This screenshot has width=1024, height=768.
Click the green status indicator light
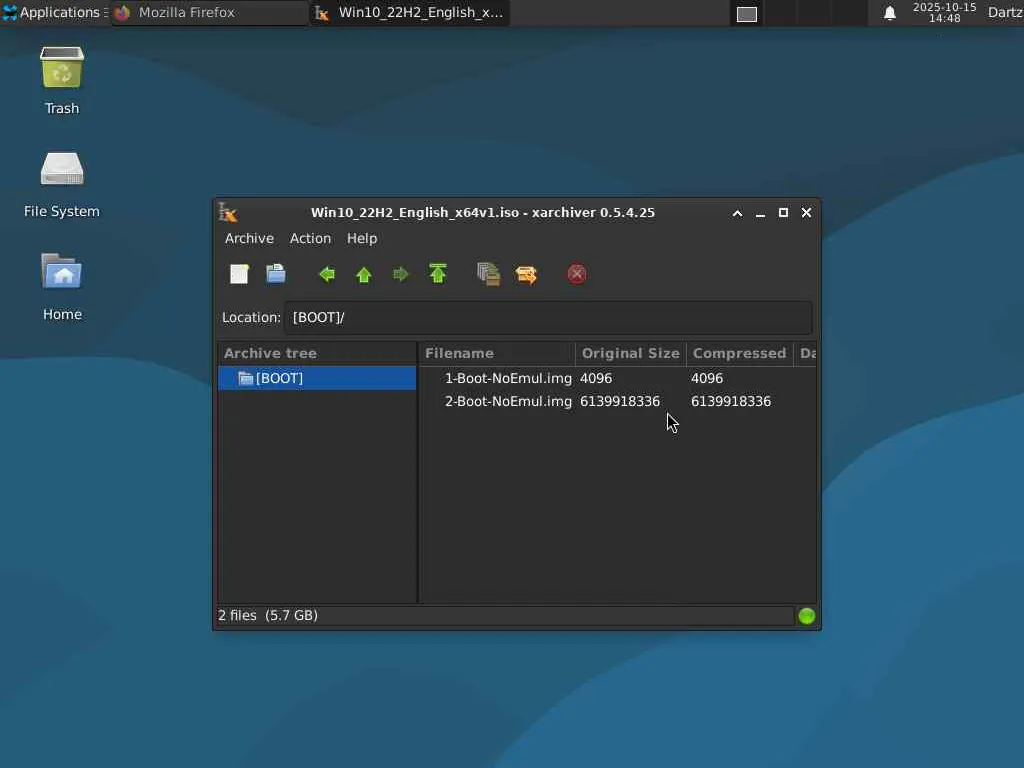807,616
